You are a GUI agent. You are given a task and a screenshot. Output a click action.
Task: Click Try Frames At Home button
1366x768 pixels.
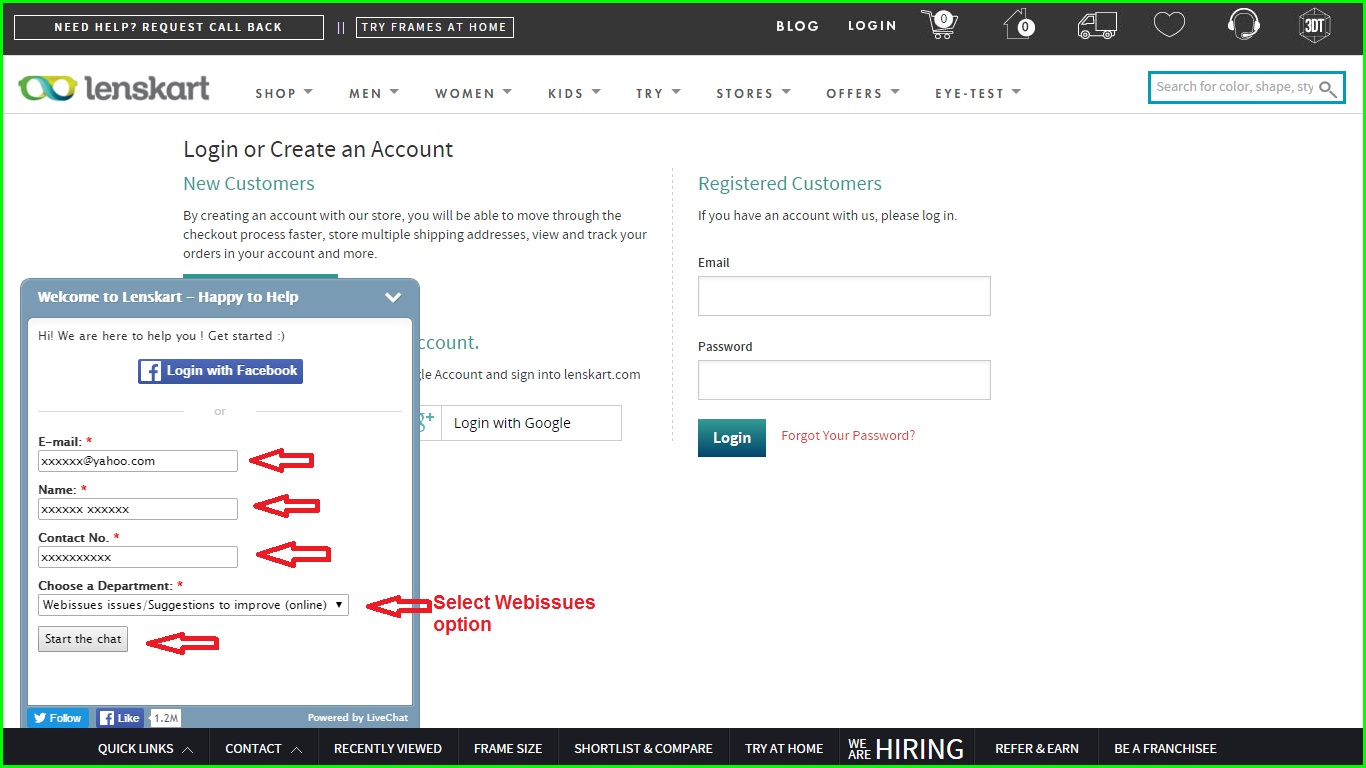point(434,27)
